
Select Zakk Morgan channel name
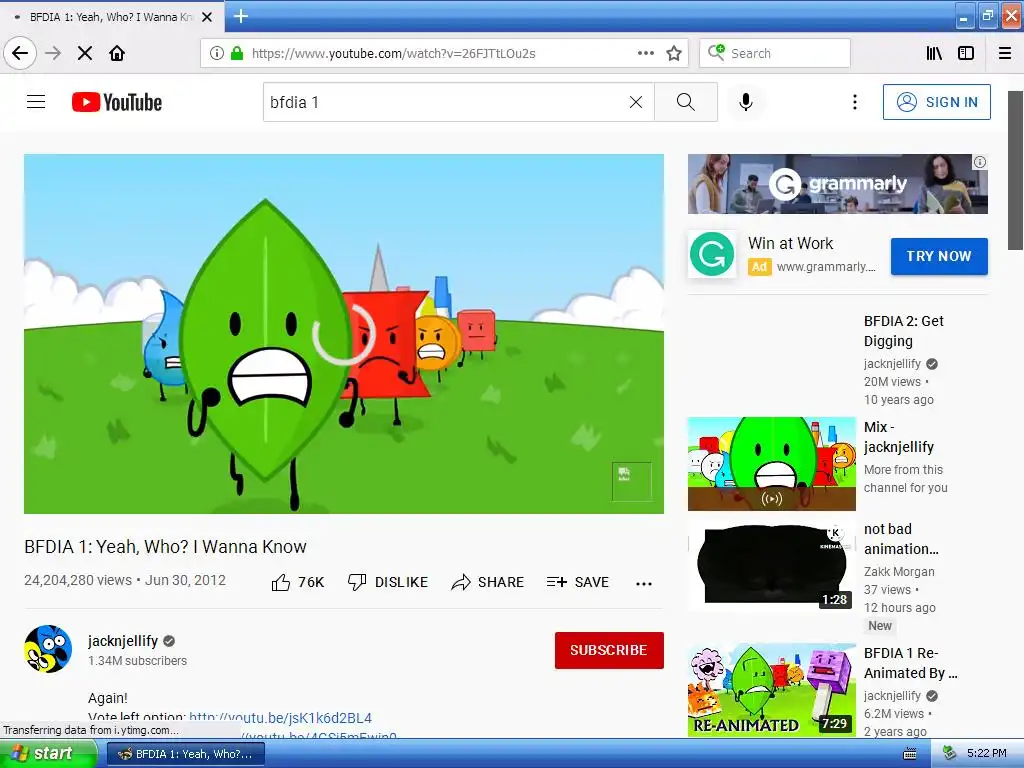pyautogui.click(x=899, y=571)
